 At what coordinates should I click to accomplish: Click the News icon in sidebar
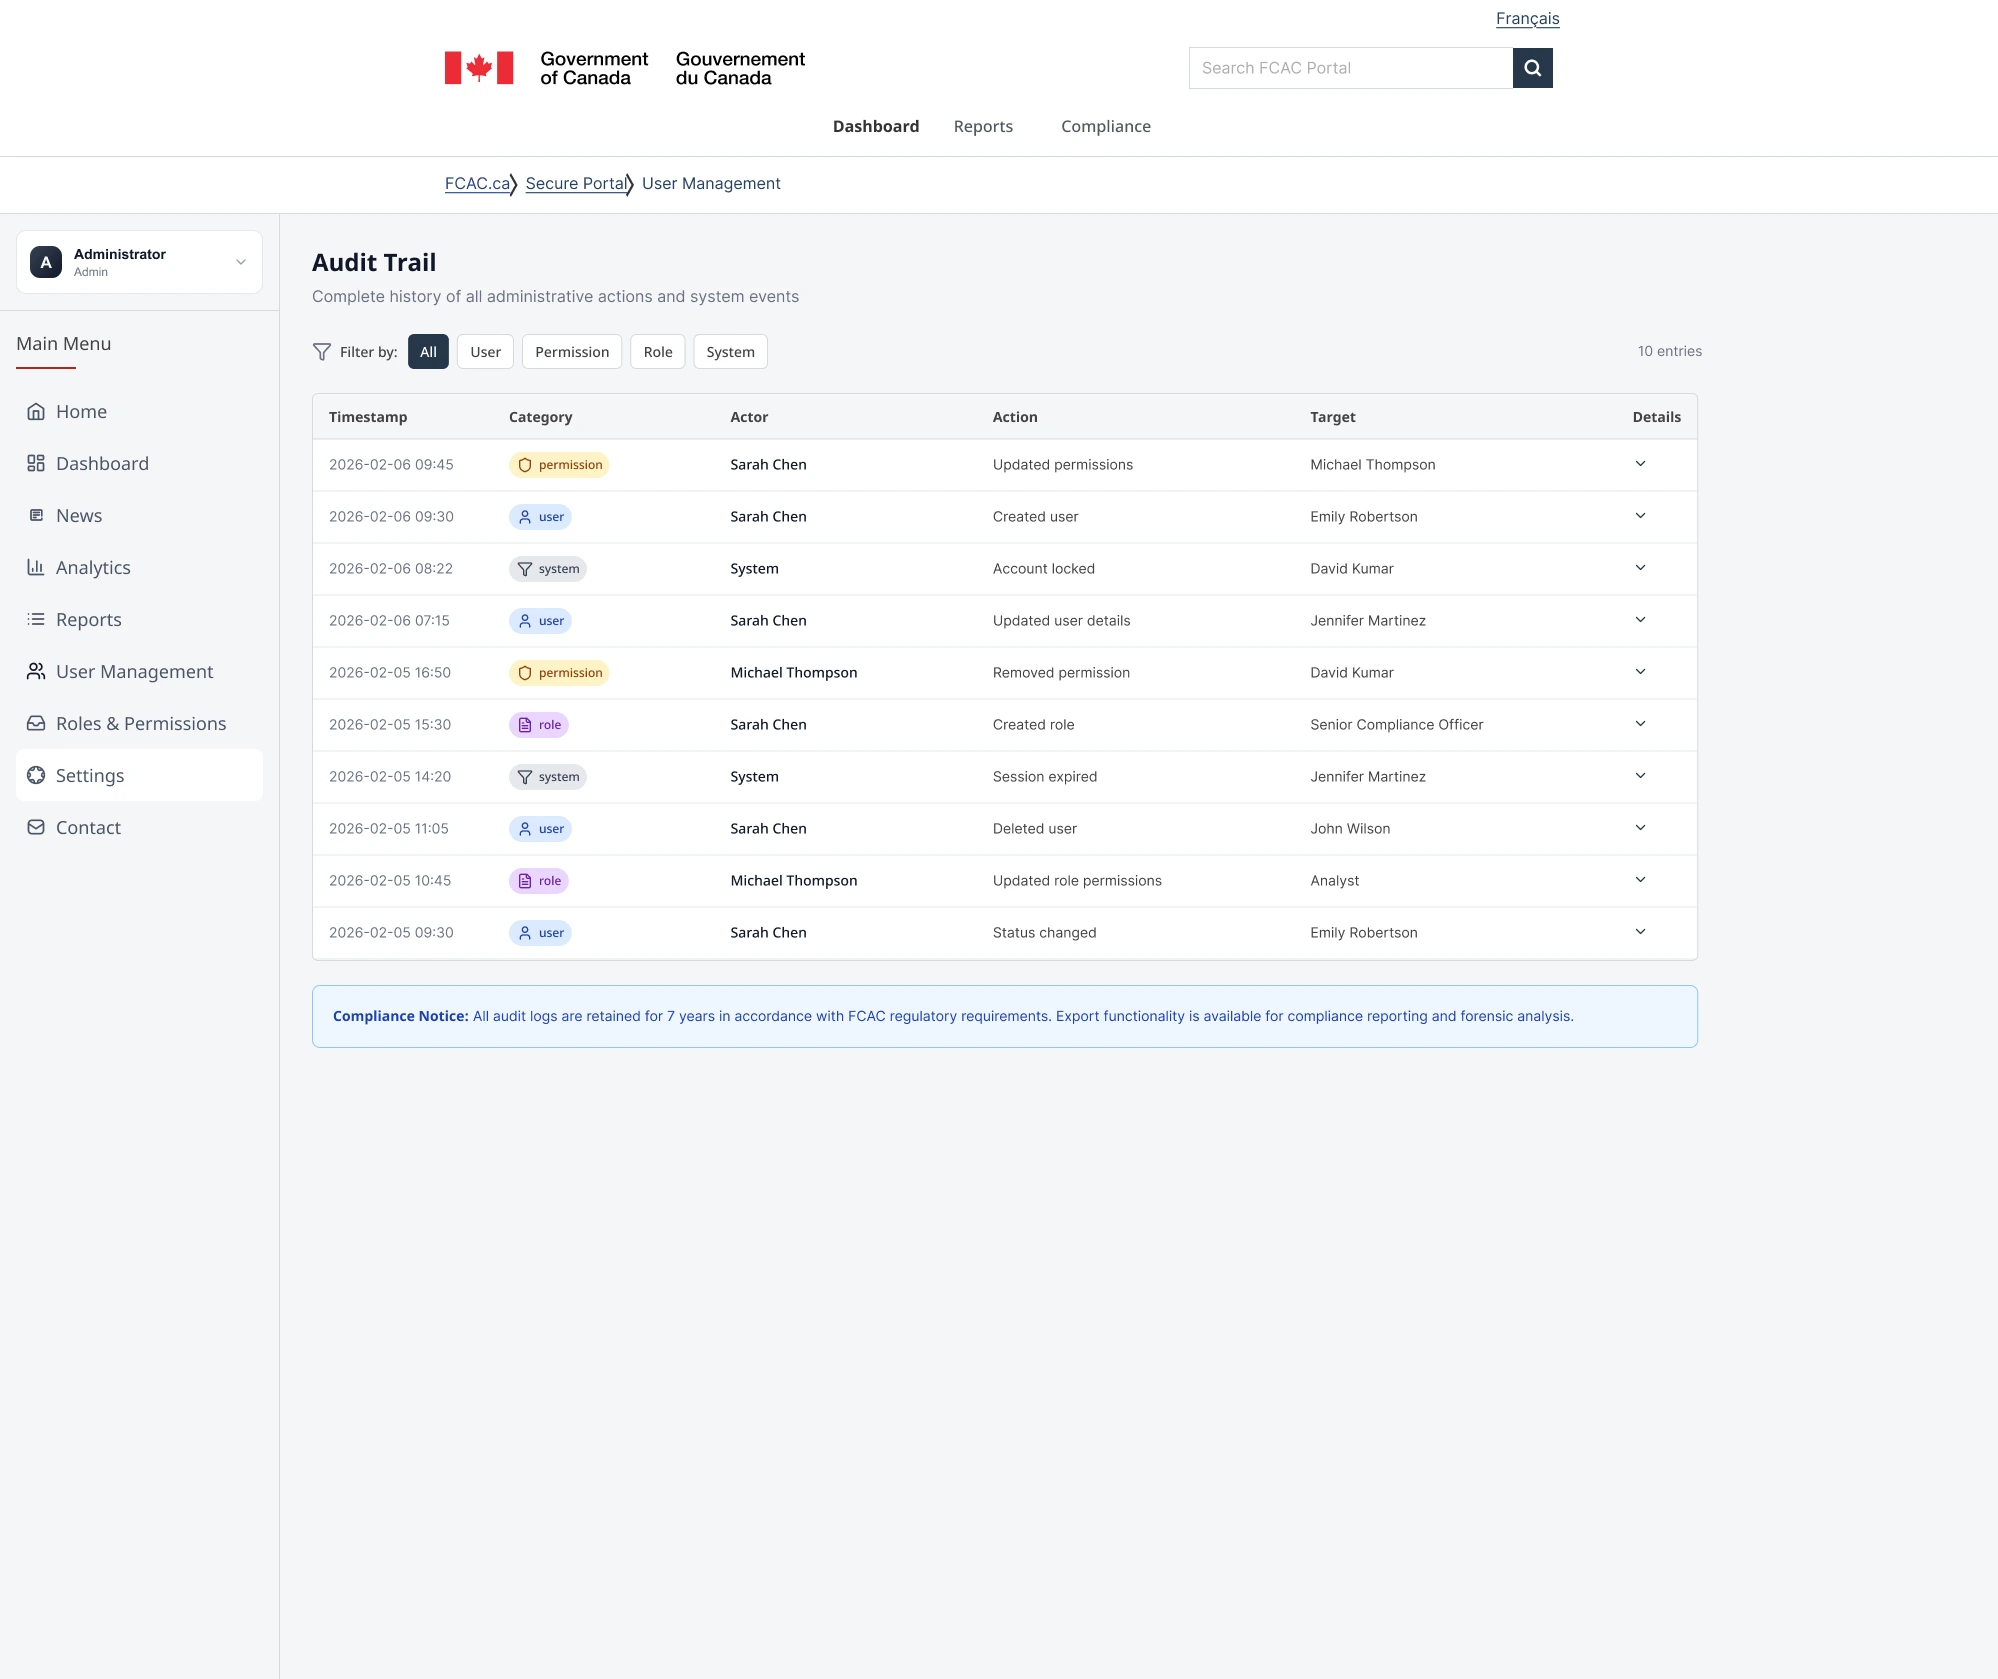coord(36,515)
